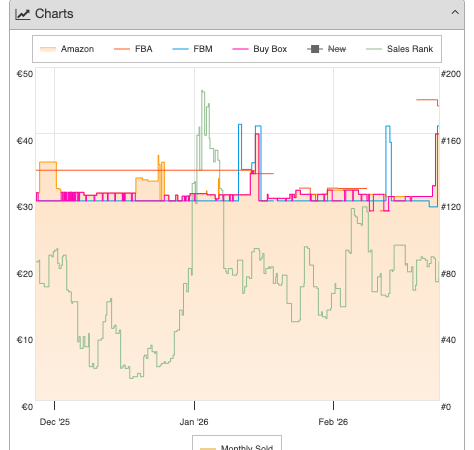Click the #0 rank axis label
Screen dimensions: 474x450
tap(446, 407)
